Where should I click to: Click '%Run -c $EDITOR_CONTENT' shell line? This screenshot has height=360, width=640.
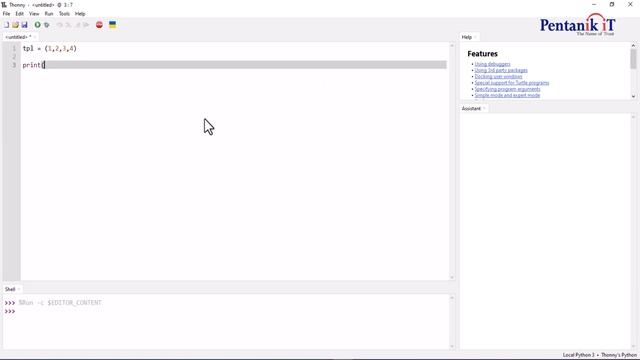pyautogui.click(x=60, y=302)
